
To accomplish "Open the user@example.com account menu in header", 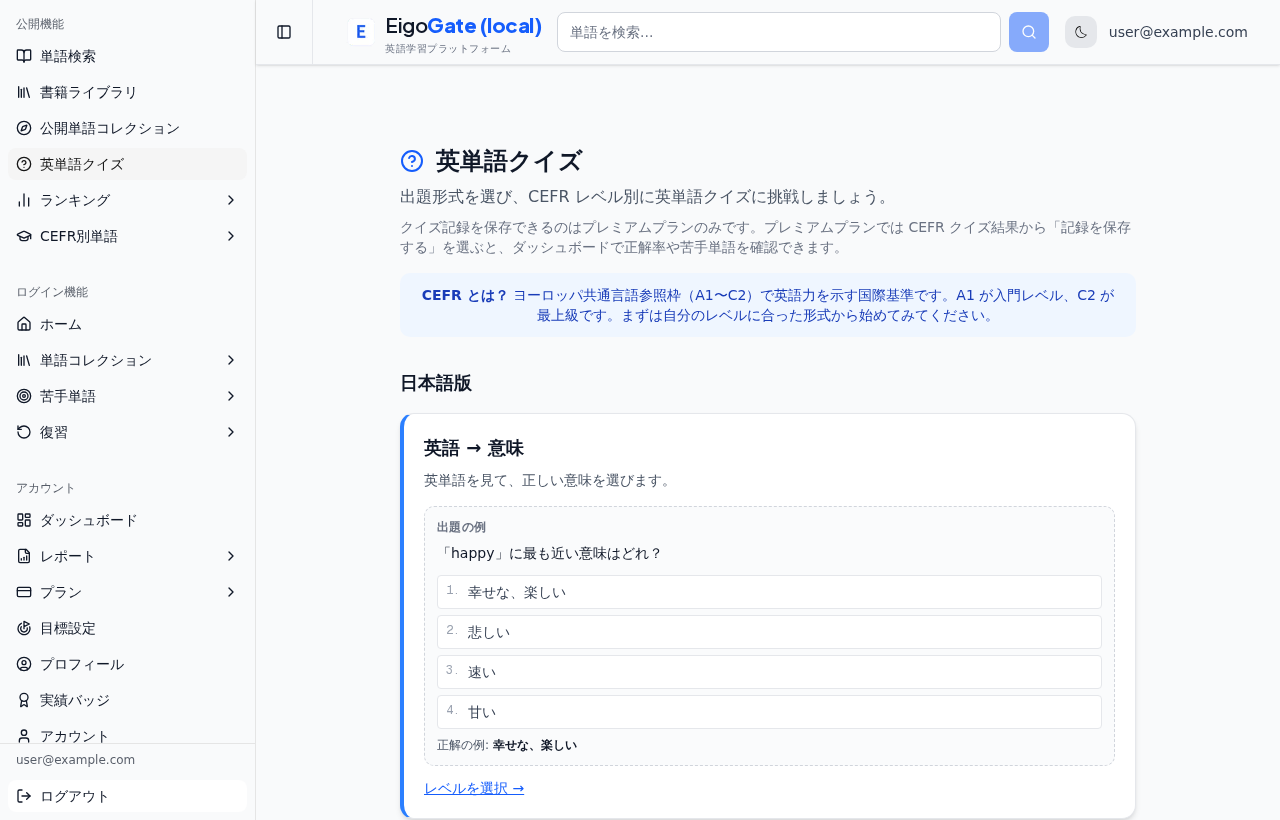I will 1178,32.
